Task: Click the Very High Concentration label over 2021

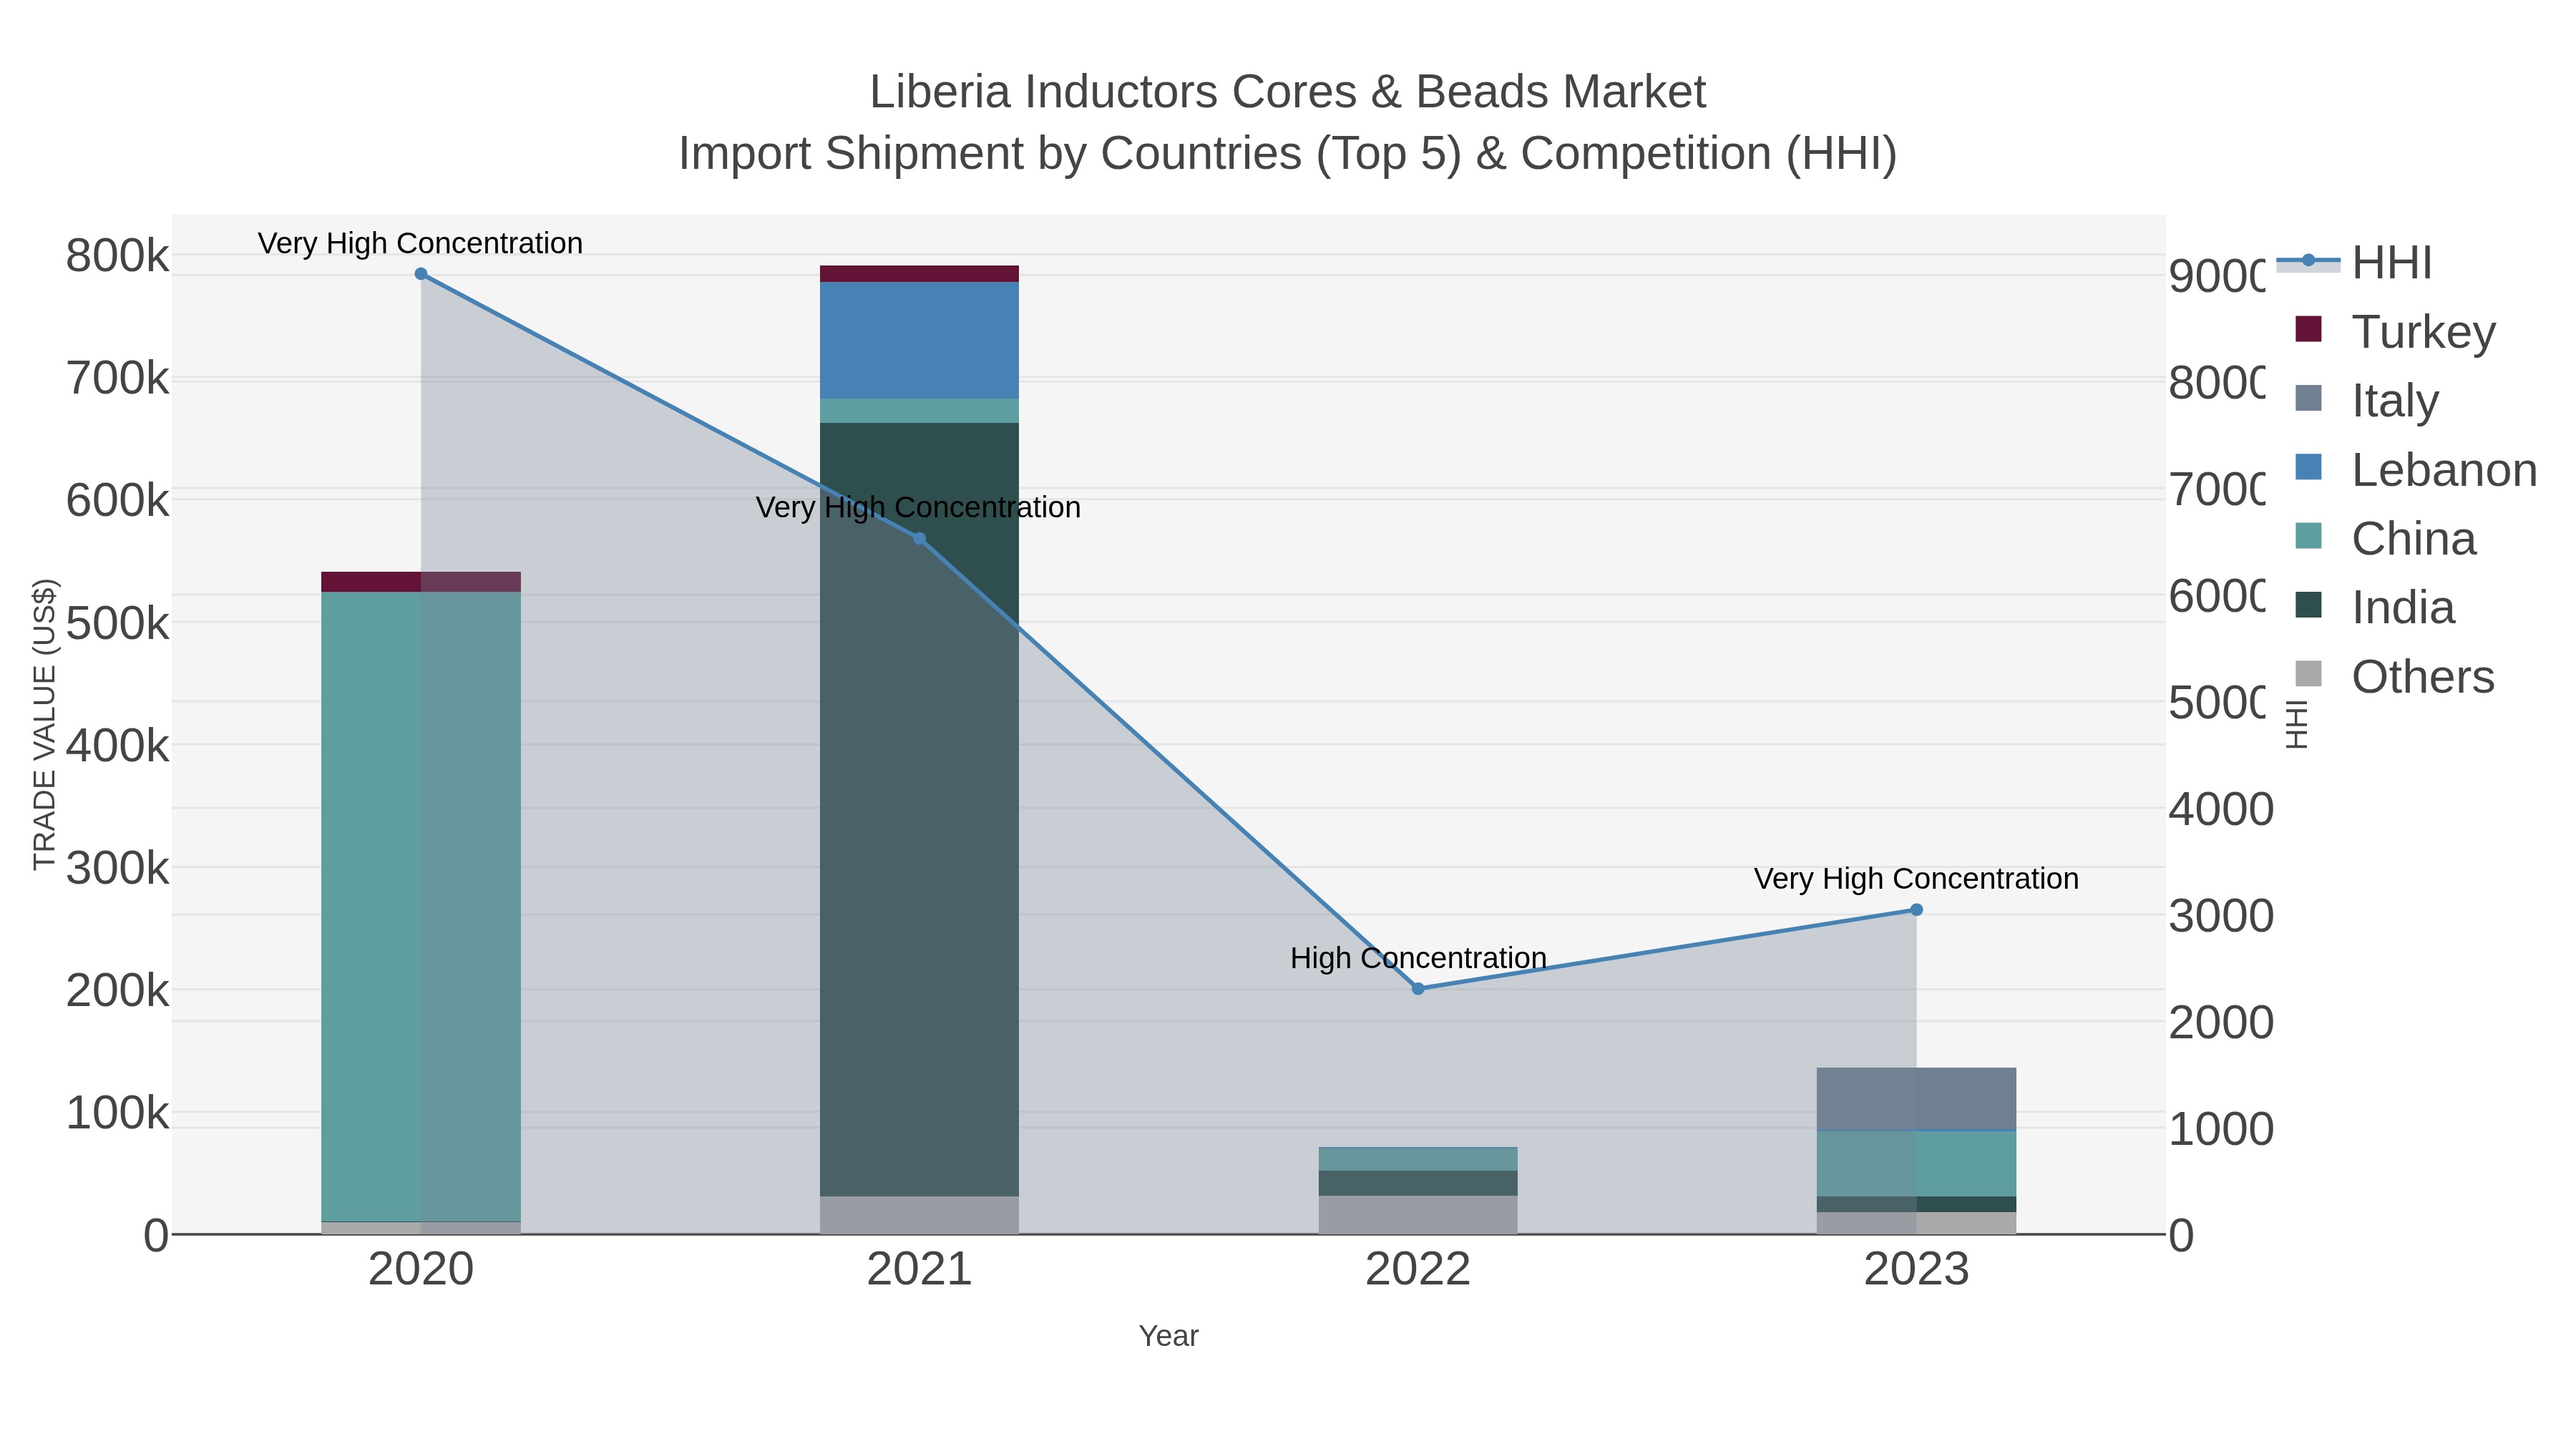Action: click(919, 508)
